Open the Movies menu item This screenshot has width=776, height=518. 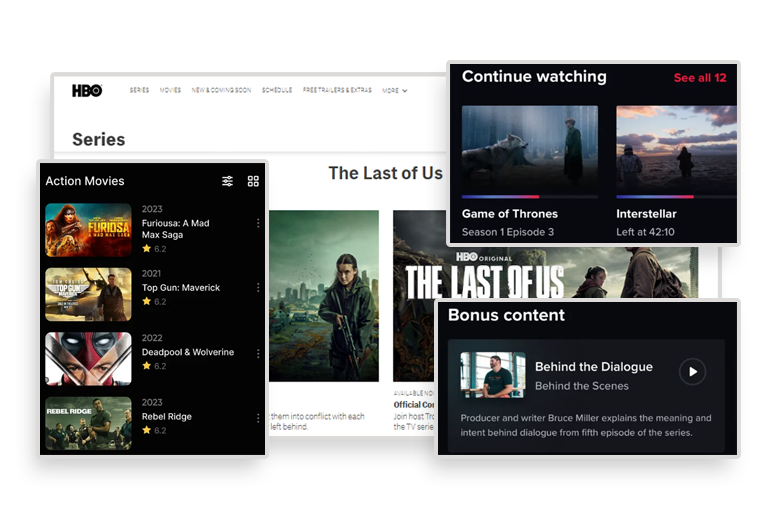(170, 90)
